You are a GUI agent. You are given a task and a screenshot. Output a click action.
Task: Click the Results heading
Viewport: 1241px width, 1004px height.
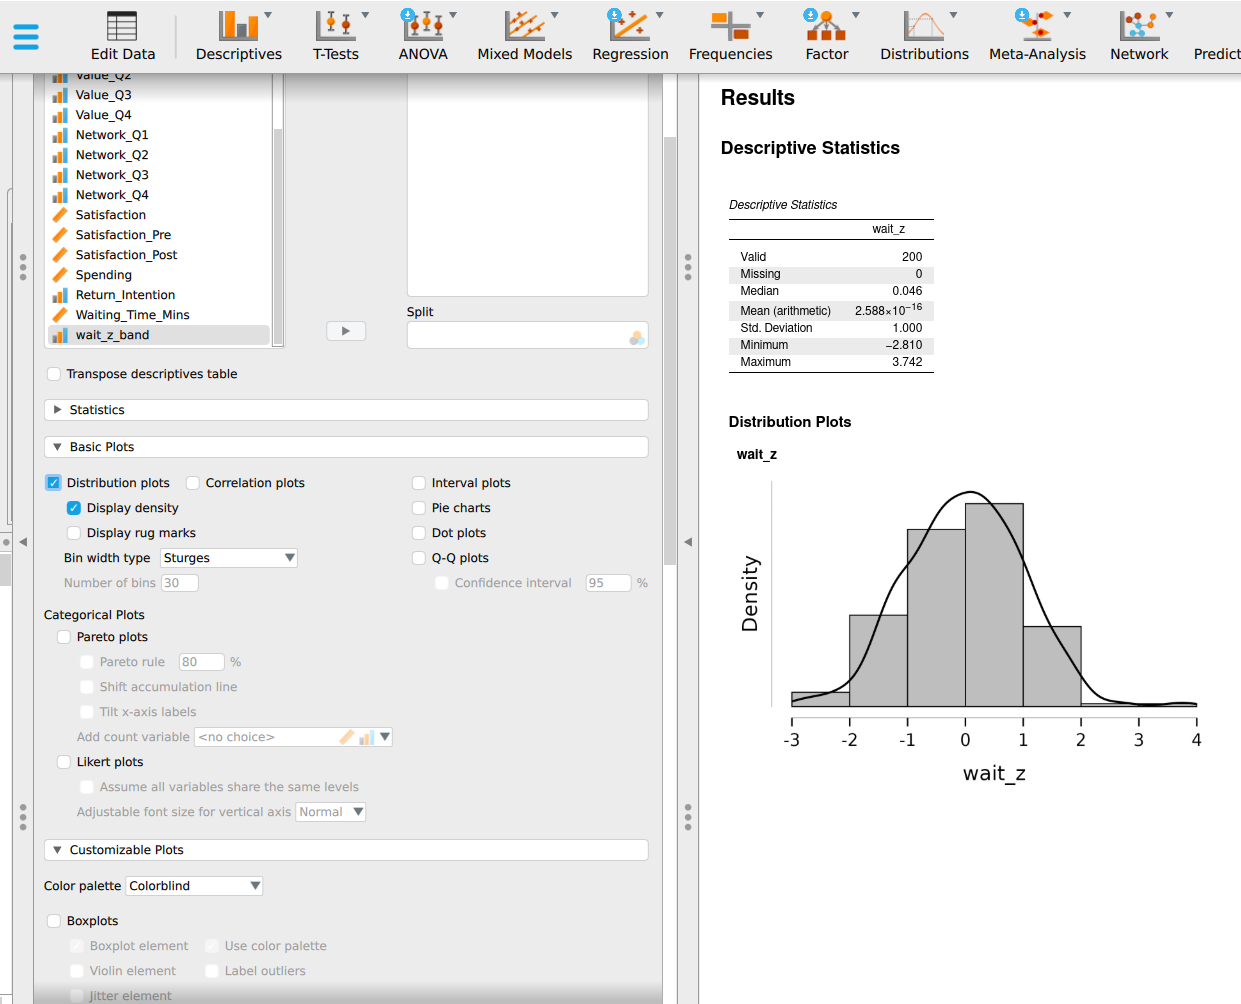point(758,98)
